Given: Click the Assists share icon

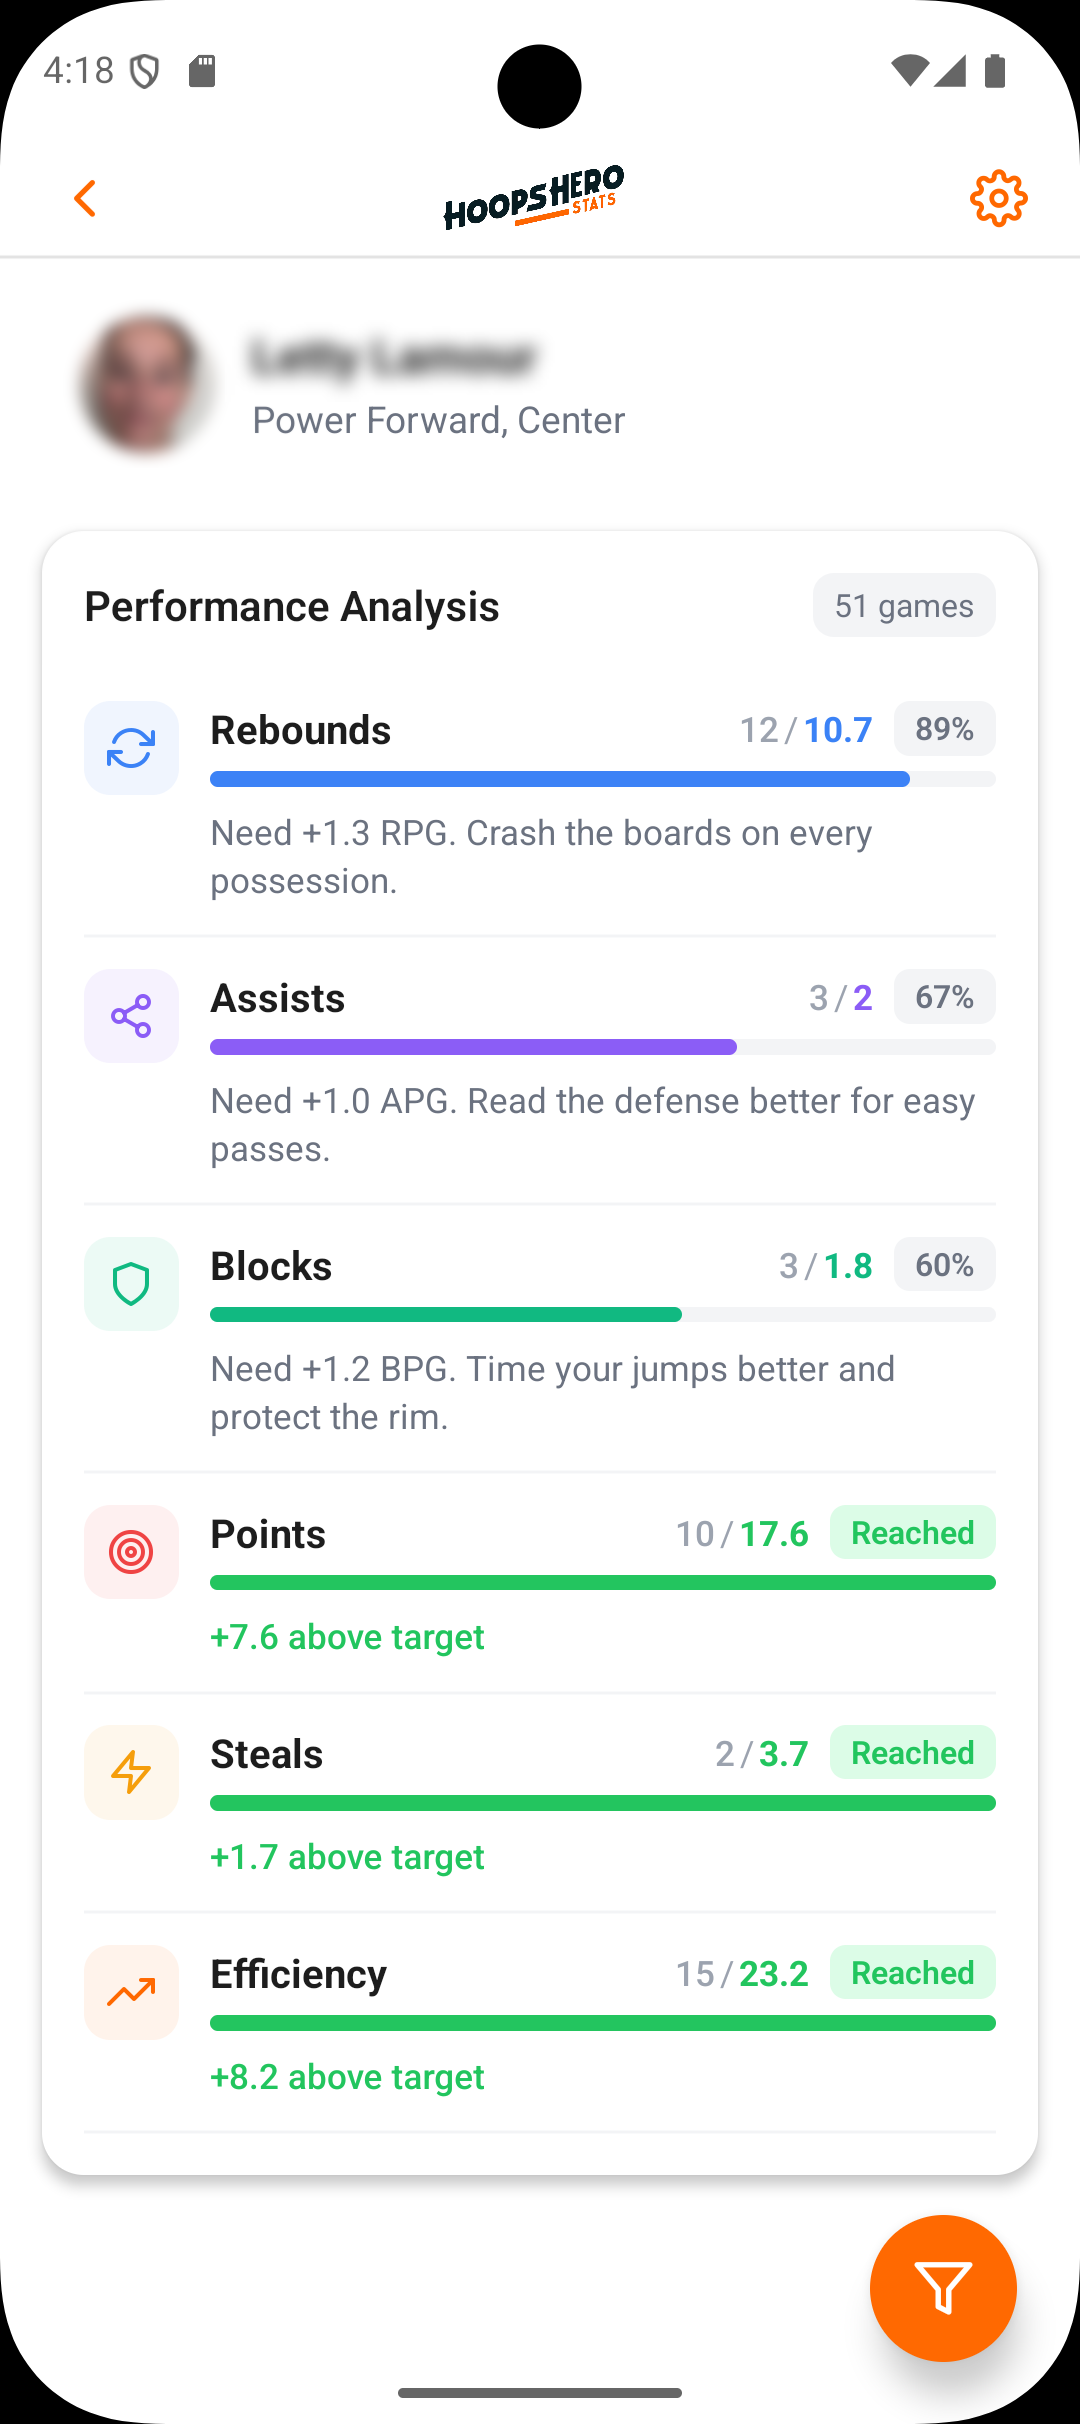Looking at the screenshot, I should [130, 1015].
